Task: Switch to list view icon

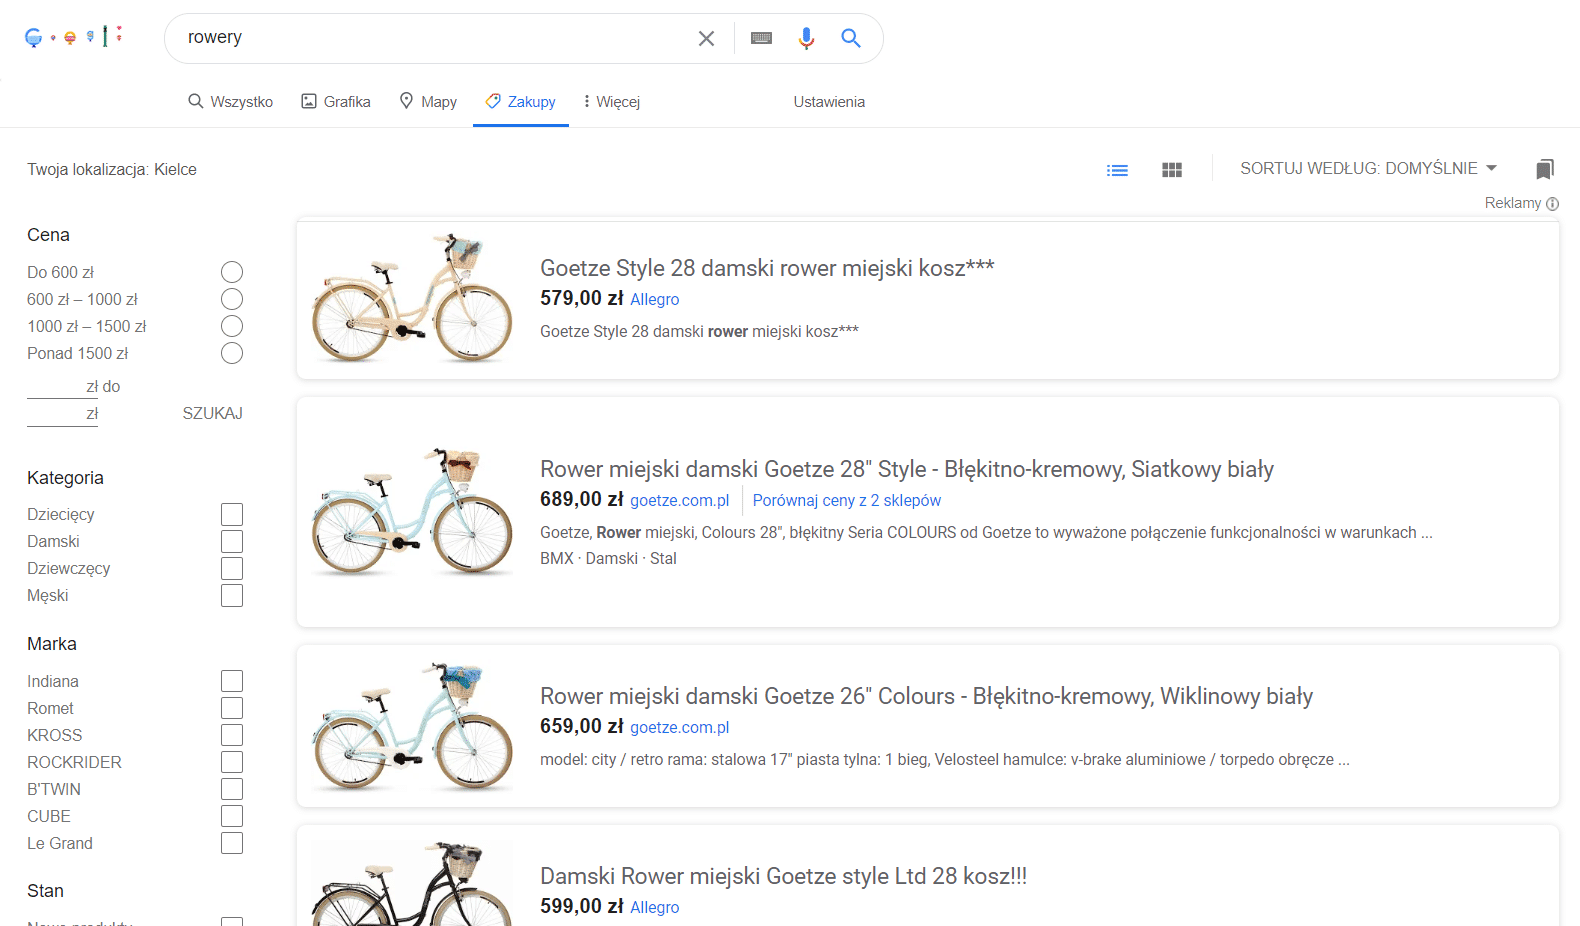Action: pos(1117,170)
